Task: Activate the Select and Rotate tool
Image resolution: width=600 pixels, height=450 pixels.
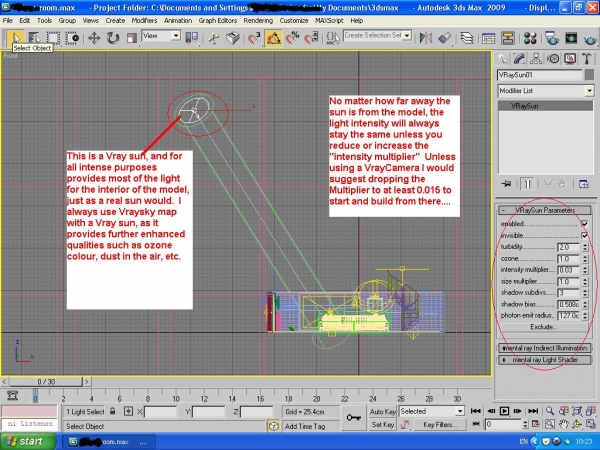Action: click(113, 38)
